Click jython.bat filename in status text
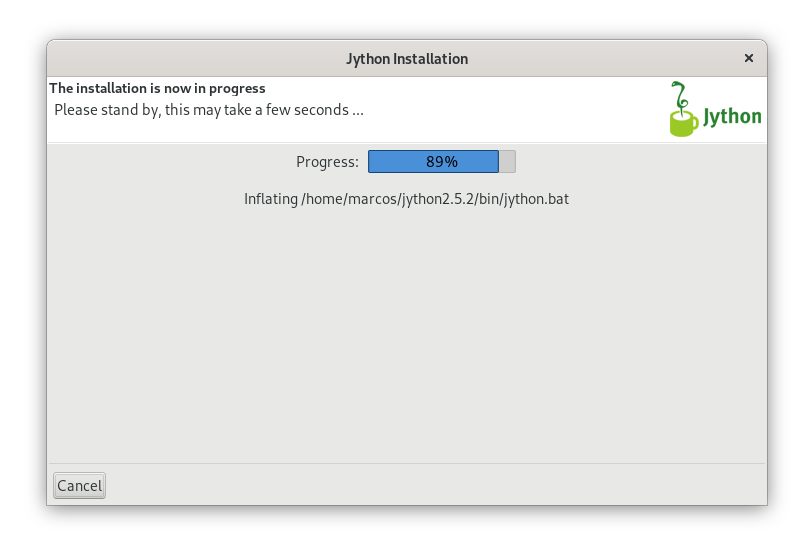The image size is (810, 551). tap(536, 199)
